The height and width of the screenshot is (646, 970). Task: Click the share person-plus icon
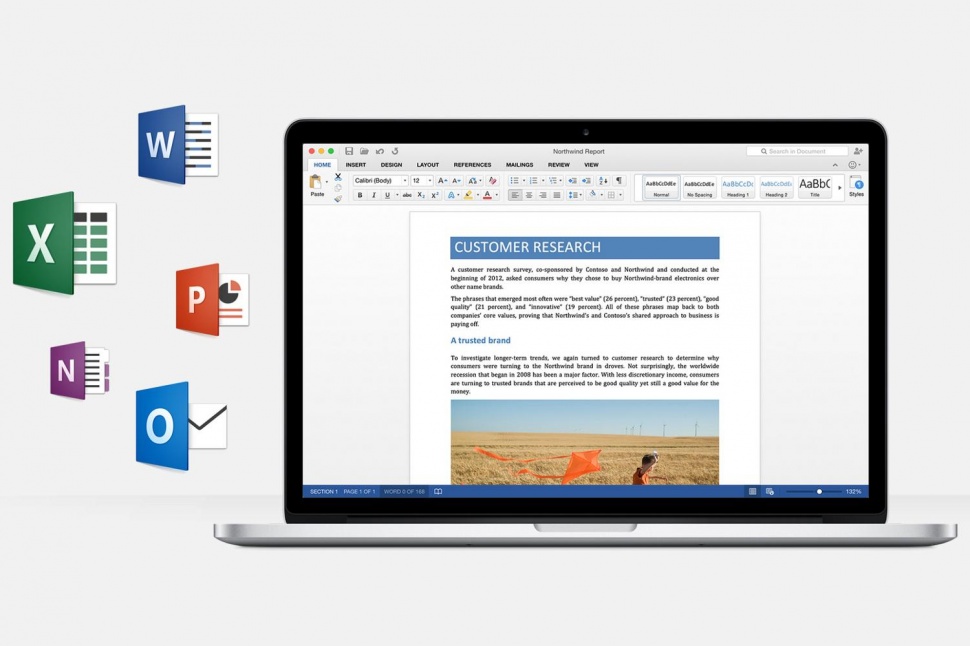click(858, 151)
